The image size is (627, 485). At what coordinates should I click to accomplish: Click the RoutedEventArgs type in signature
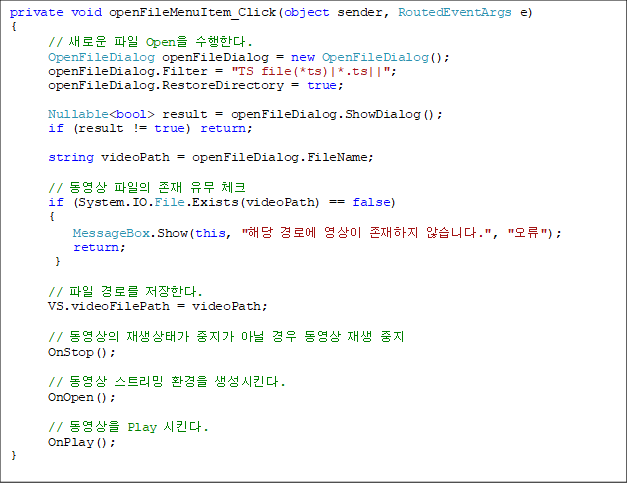[x=455, y=12]
